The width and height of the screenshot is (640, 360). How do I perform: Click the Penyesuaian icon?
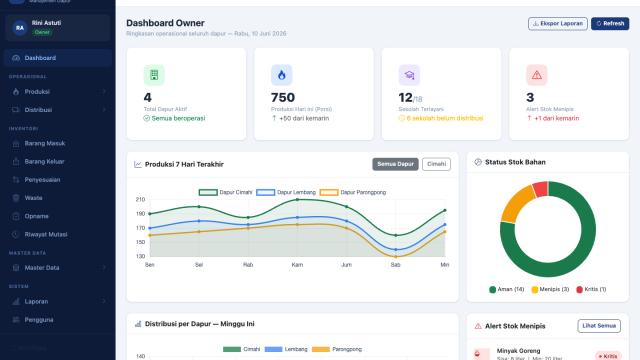pos(16,180)
